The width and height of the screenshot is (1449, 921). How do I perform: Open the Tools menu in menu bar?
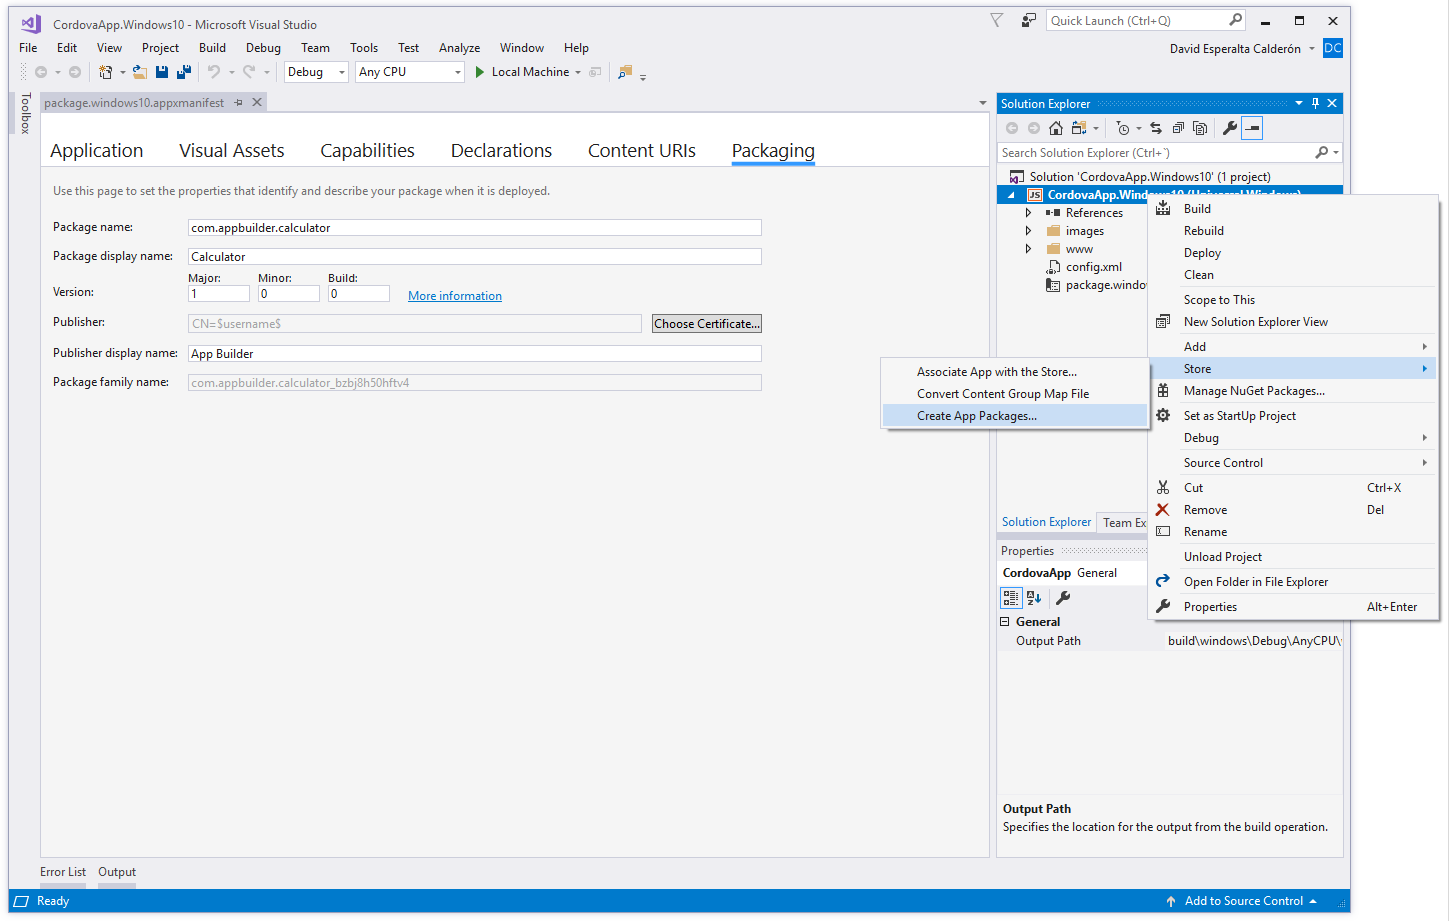click(x=364, y=48)
